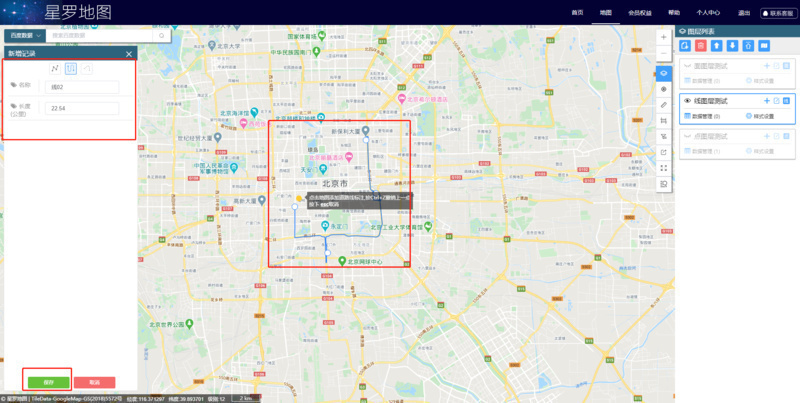800x403 pixels.
Task: Select the freehand polyline draw mode icon
Action: [x=55, y=68]
